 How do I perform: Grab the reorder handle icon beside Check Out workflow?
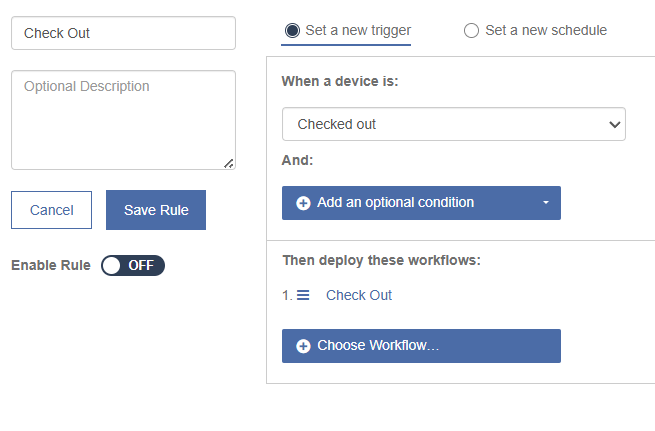tap(303, 295)
